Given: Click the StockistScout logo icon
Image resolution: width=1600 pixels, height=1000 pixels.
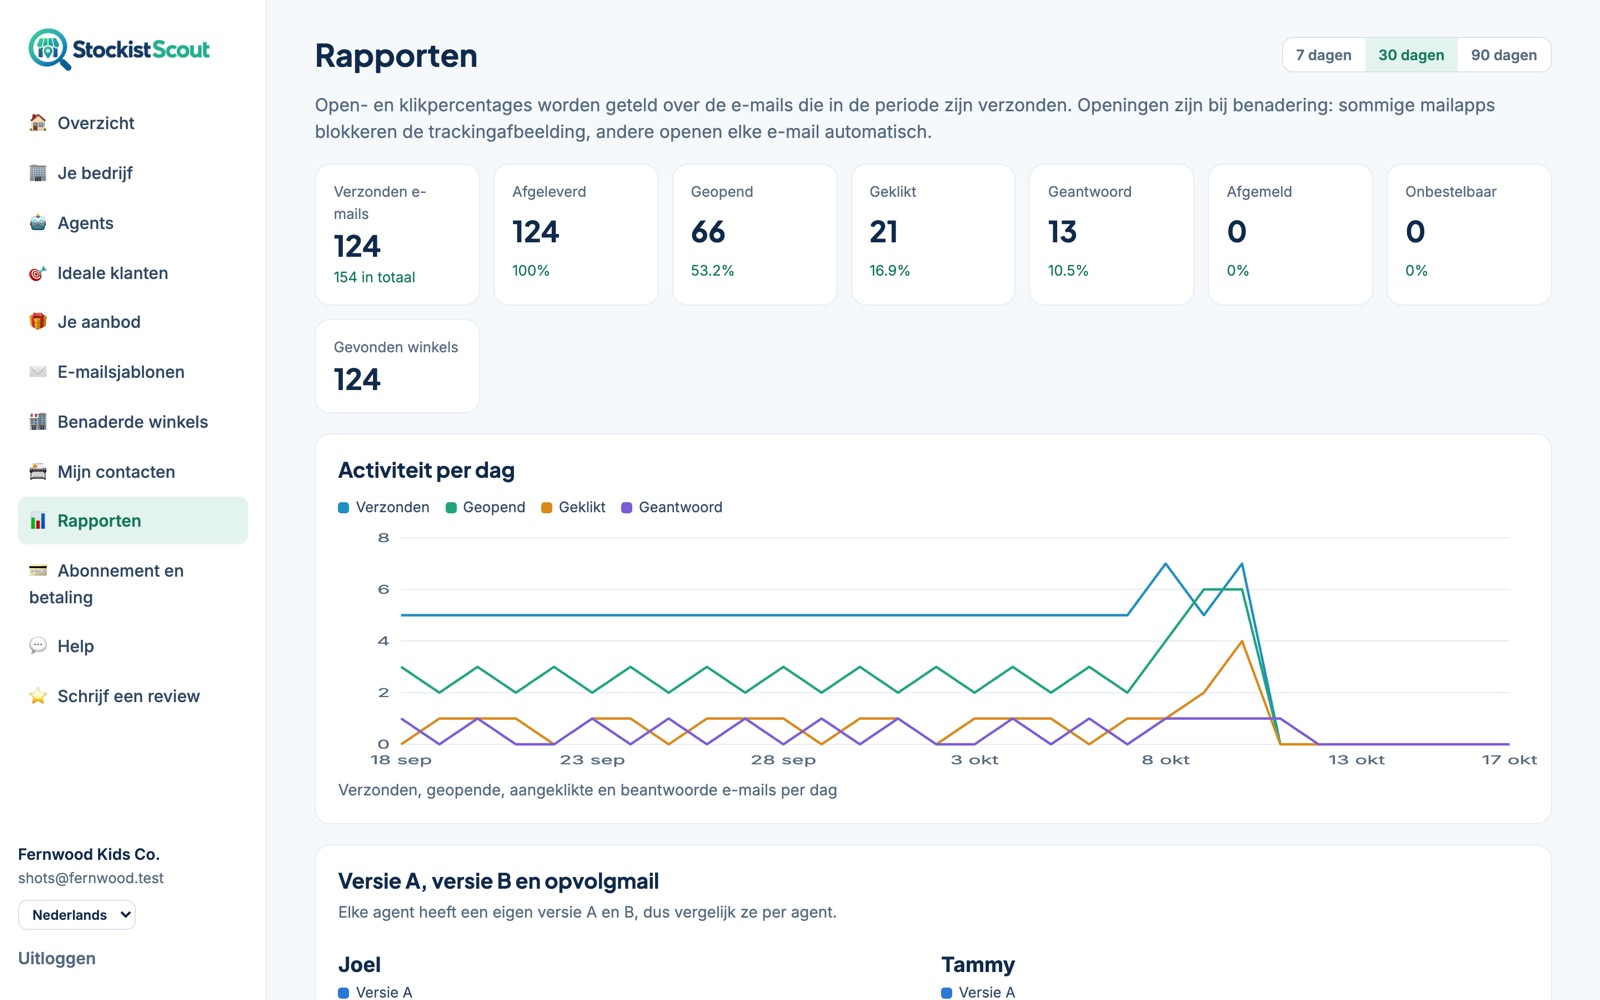Looking at the screenshot, I should pos(49,49).
